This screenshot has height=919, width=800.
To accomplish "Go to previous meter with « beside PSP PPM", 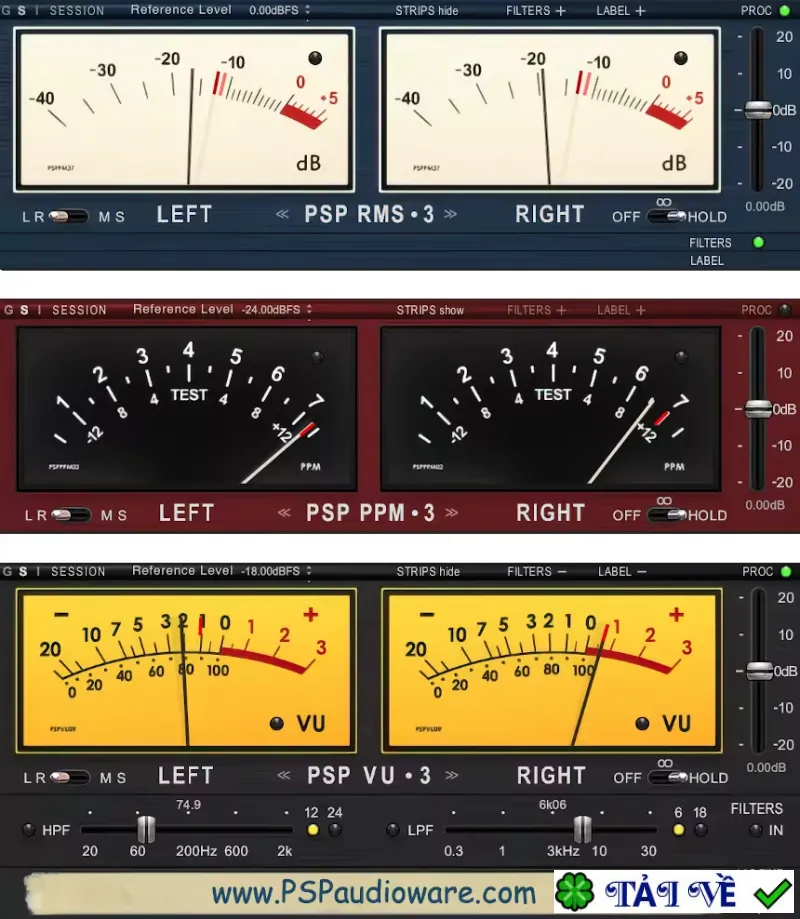I will (284, 513).
